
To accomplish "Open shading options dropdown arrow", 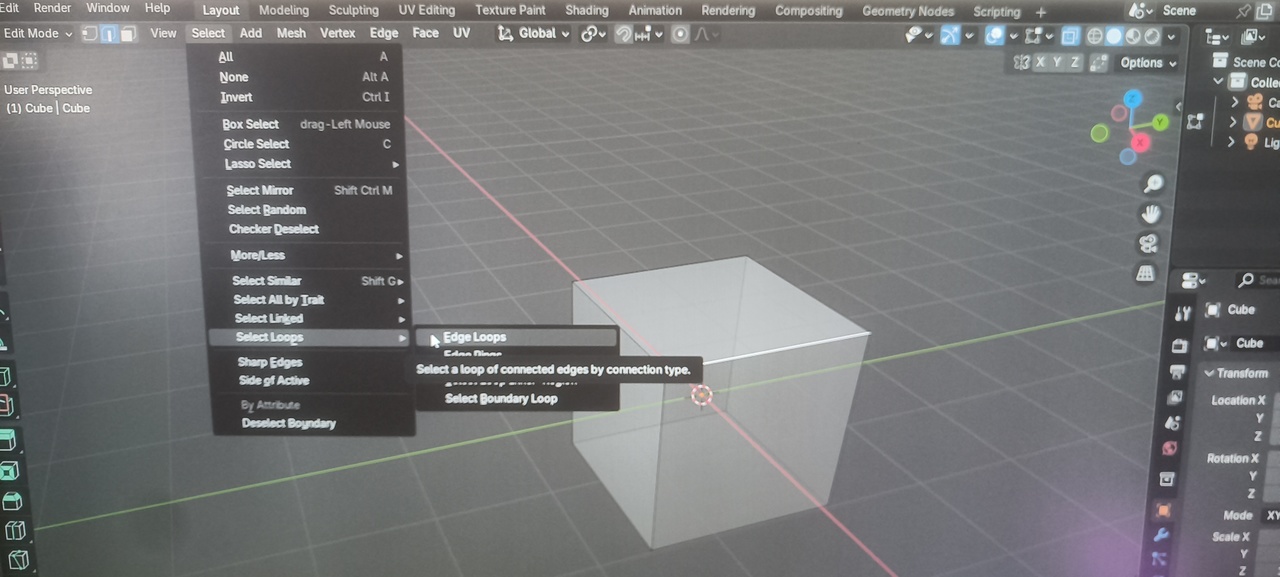I will click(x=1171, y=36).
